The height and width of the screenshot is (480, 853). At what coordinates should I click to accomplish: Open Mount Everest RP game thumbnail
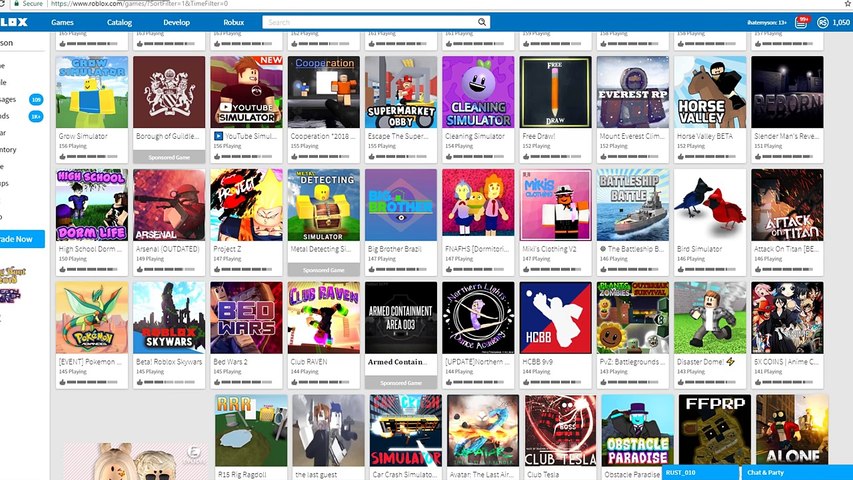[633, 92]
